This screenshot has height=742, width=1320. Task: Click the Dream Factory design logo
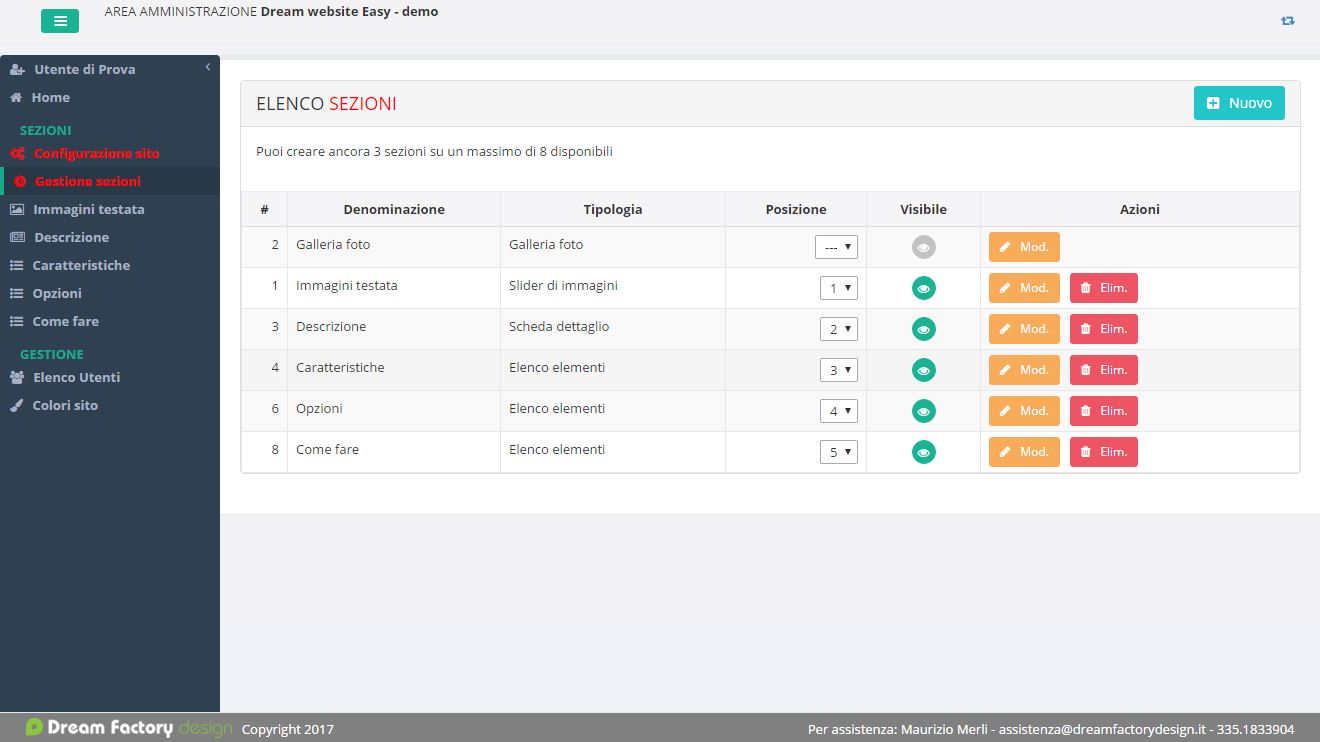pos(129,728)
